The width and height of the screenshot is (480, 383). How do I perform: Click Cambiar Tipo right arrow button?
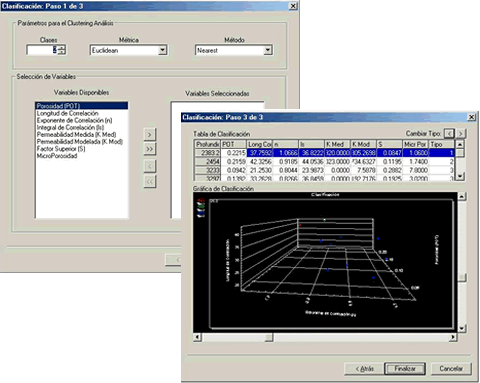(x=461, y=134)
